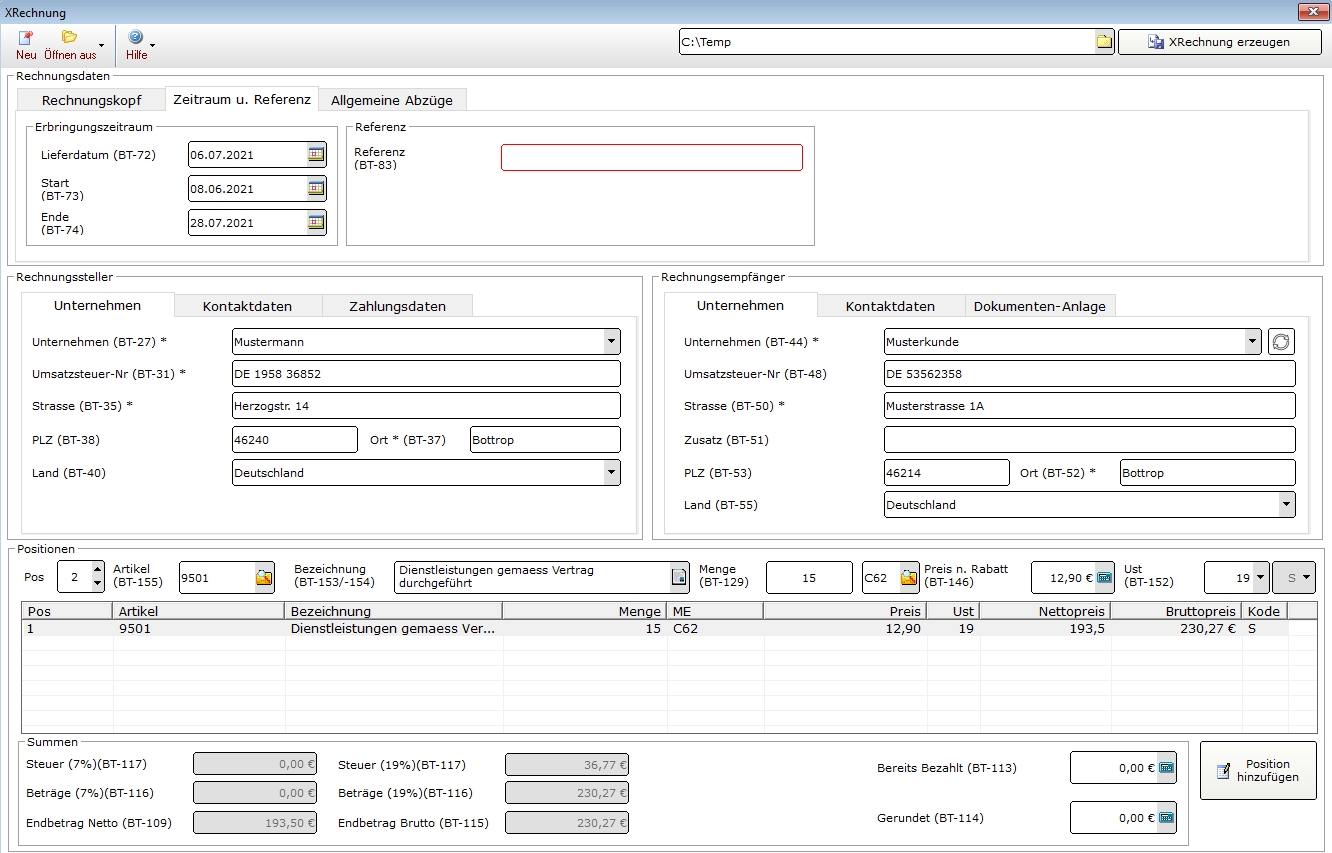
Task: Expand Rechnungsempfänger Land (BT-55) dropdown
Action: coord(1286,505)
